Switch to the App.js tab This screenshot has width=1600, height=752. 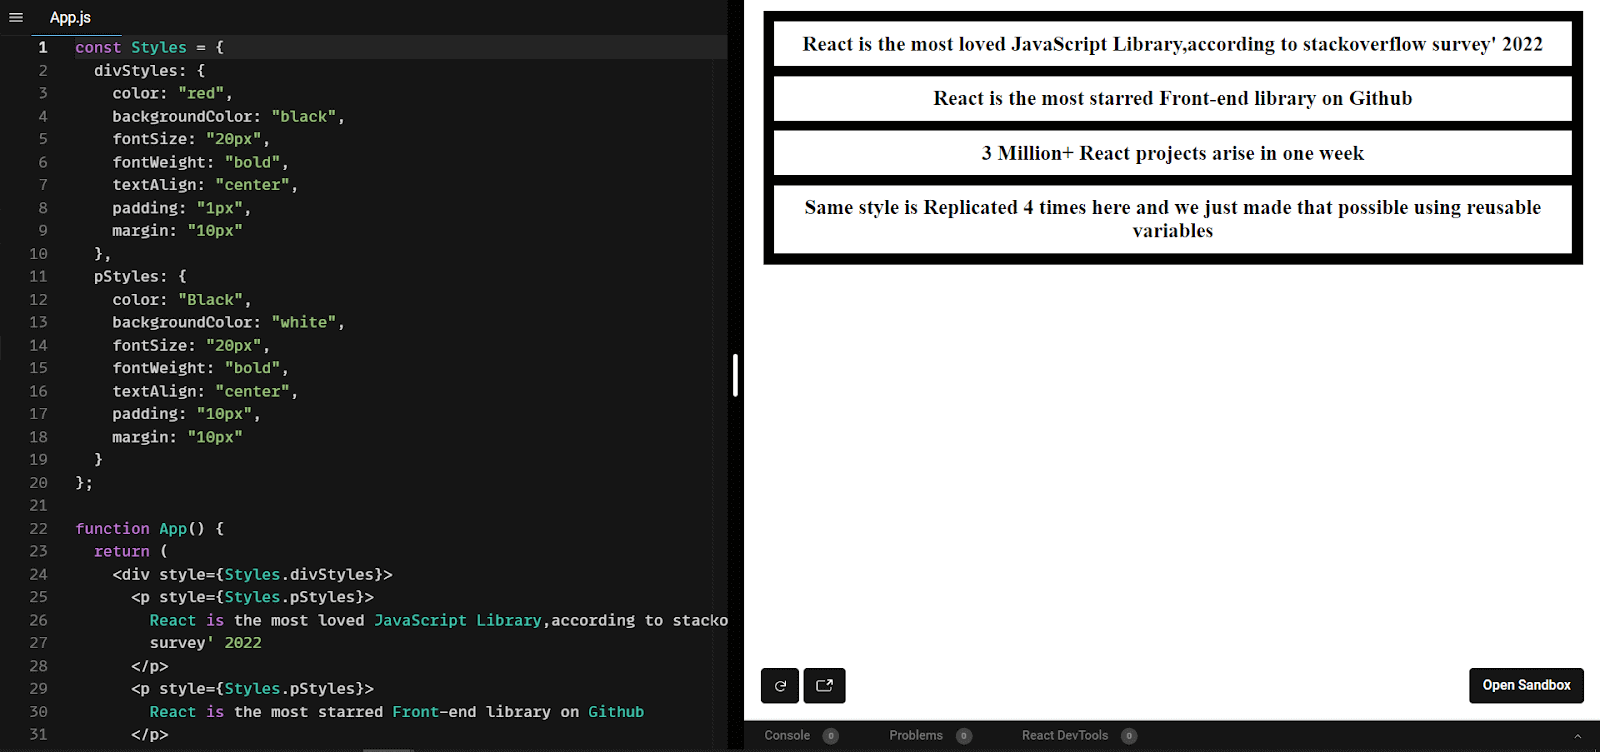click(70, 17)
